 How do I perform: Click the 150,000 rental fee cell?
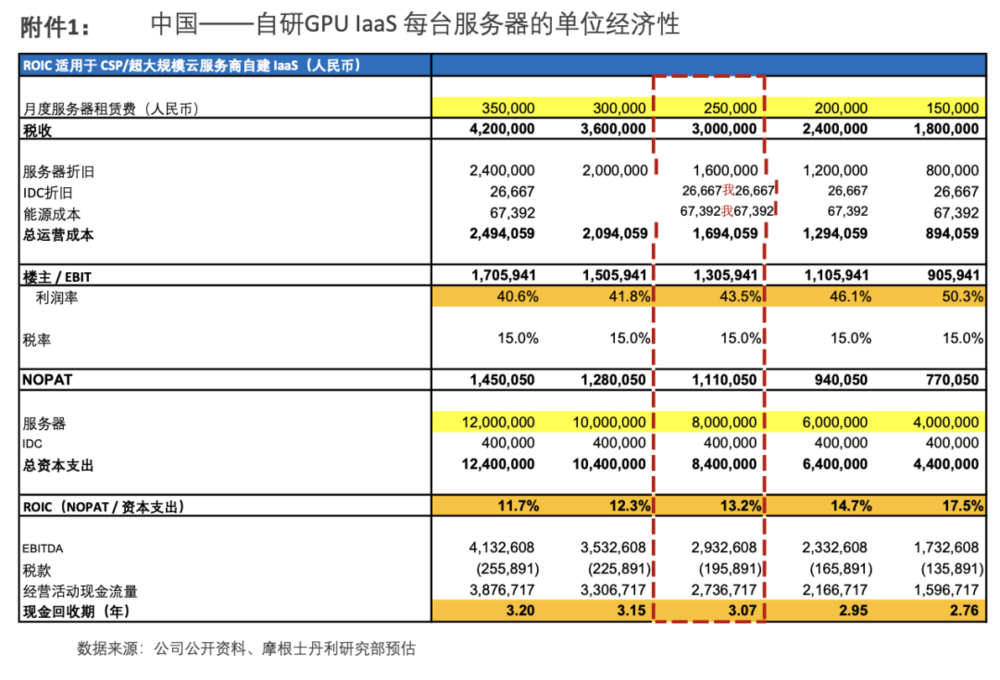point(952,108)
